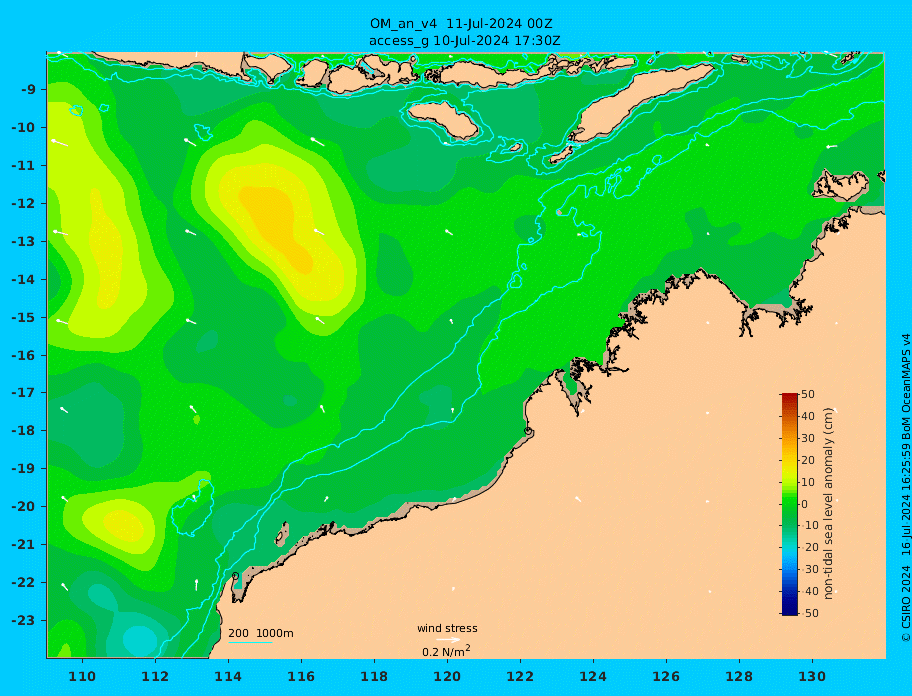Click the upper '40' color bar tick label
The height and width of the screenshot is (696, 912).
coord(808,416)
